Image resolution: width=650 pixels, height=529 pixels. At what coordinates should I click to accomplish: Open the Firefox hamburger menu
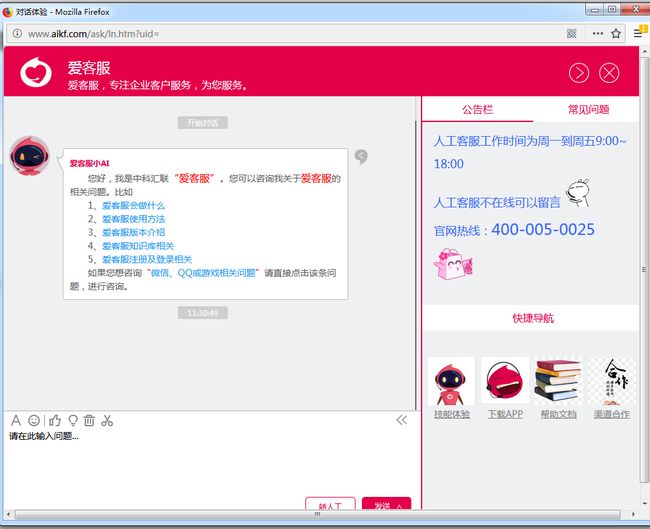point(638,33)
